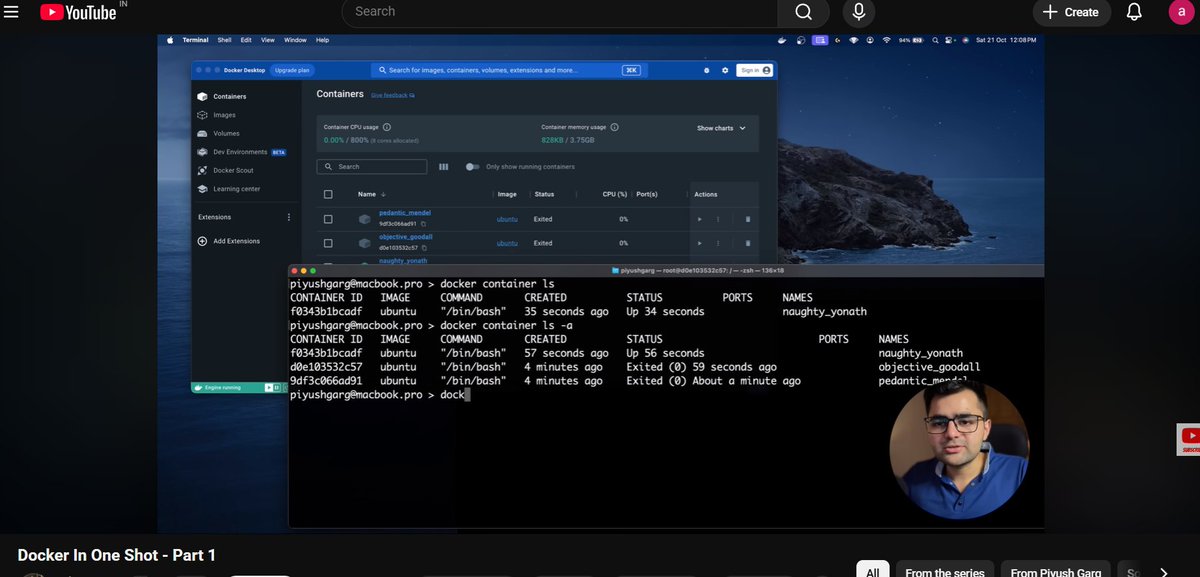Open the View menu in menu bar
This screenshot has width=1200, height=577.
(268, 40)
